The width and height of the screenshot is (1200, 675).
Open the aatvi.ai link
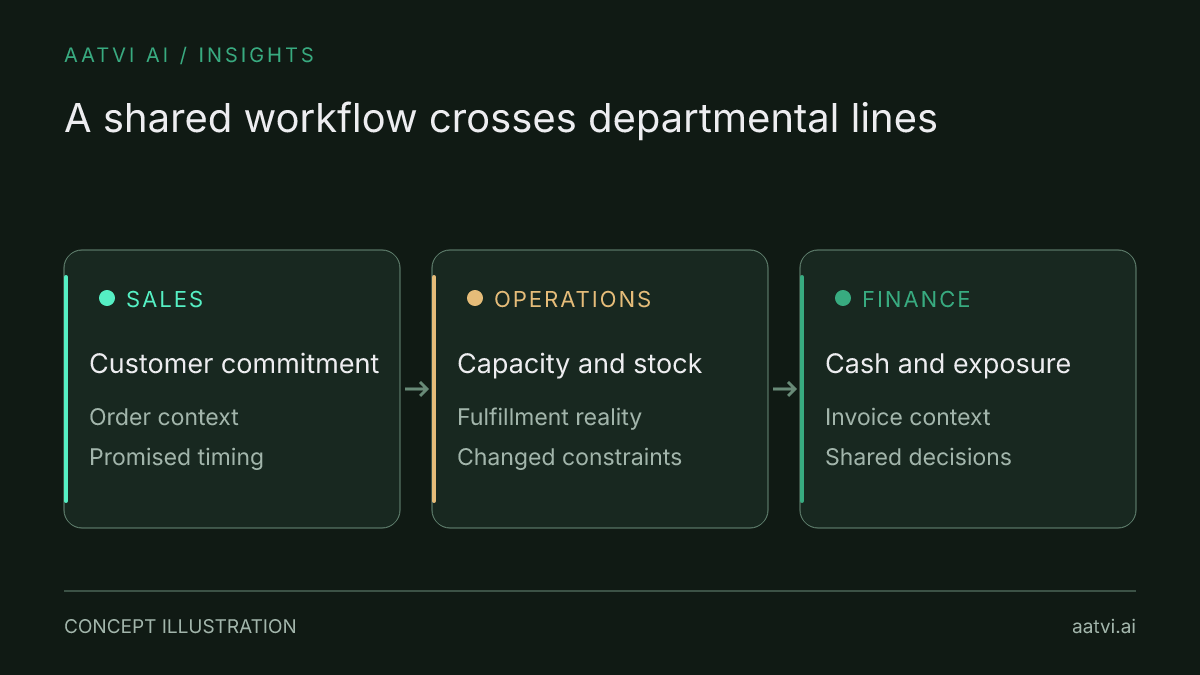(1104, 627)
